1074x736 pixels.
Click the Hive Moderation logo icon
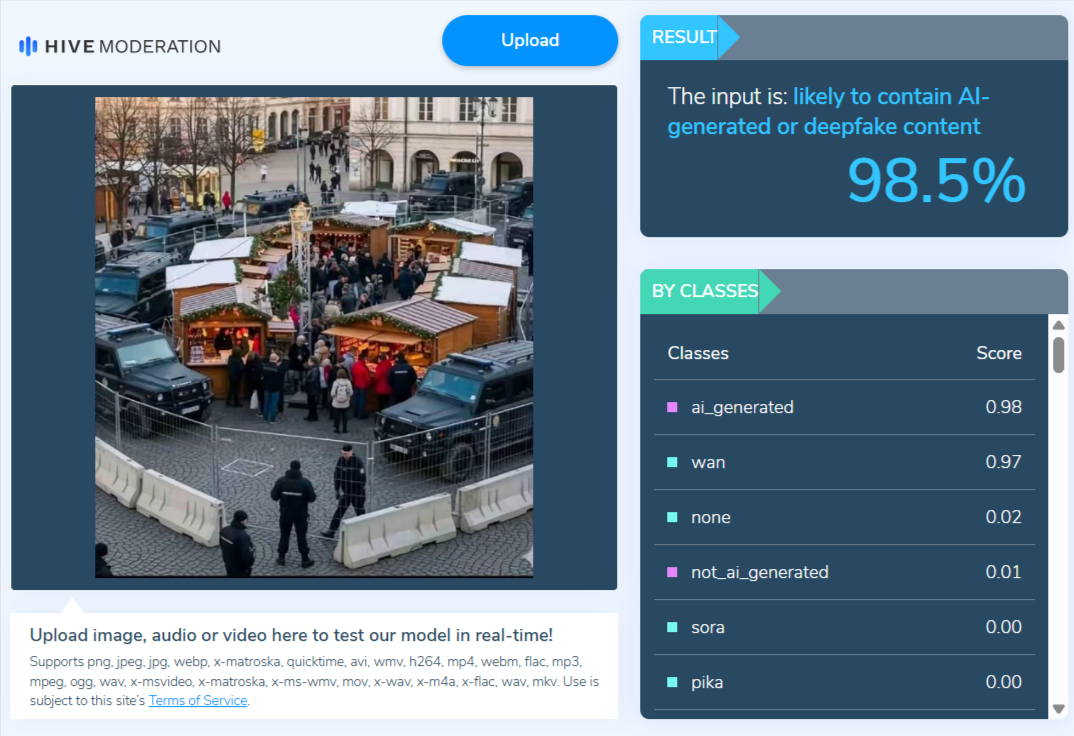[x=28, y=47]
